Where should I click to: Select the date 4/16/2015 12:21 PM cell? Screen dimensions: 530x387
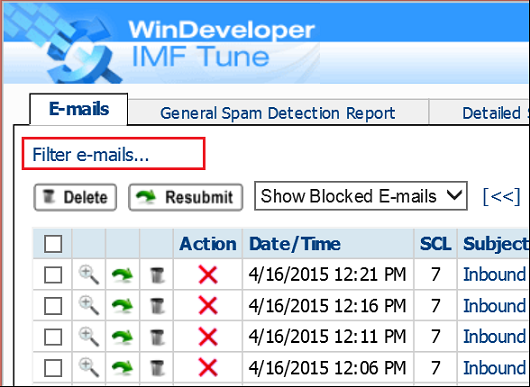pyautogui.click(x=328, y=274)
